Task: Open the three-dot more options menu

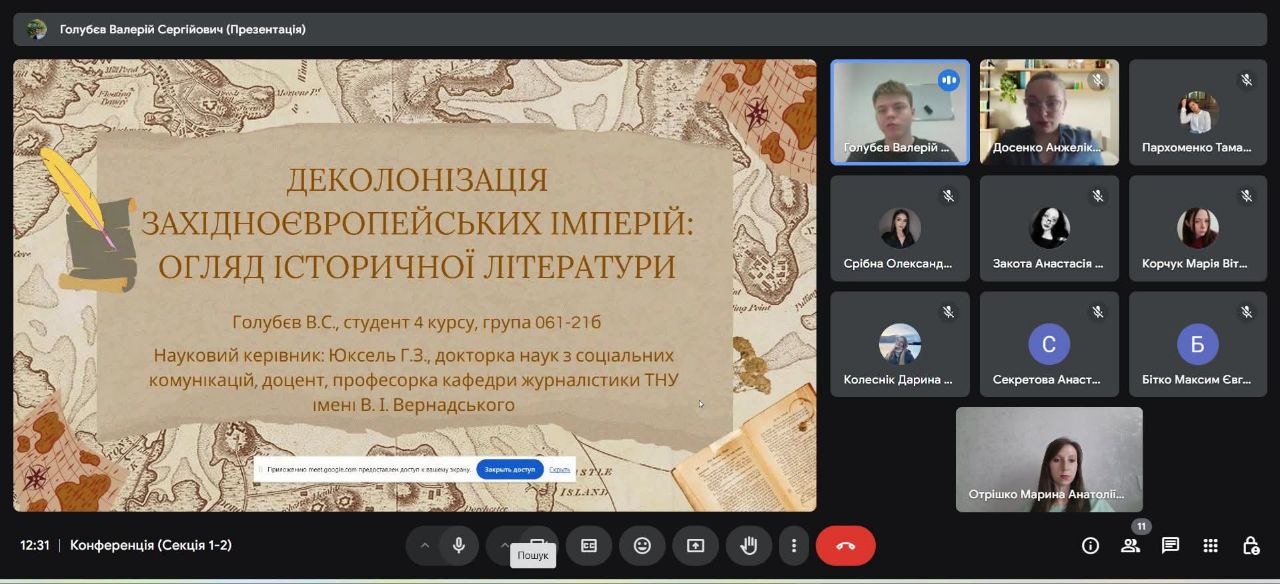Action: [793, 545]
